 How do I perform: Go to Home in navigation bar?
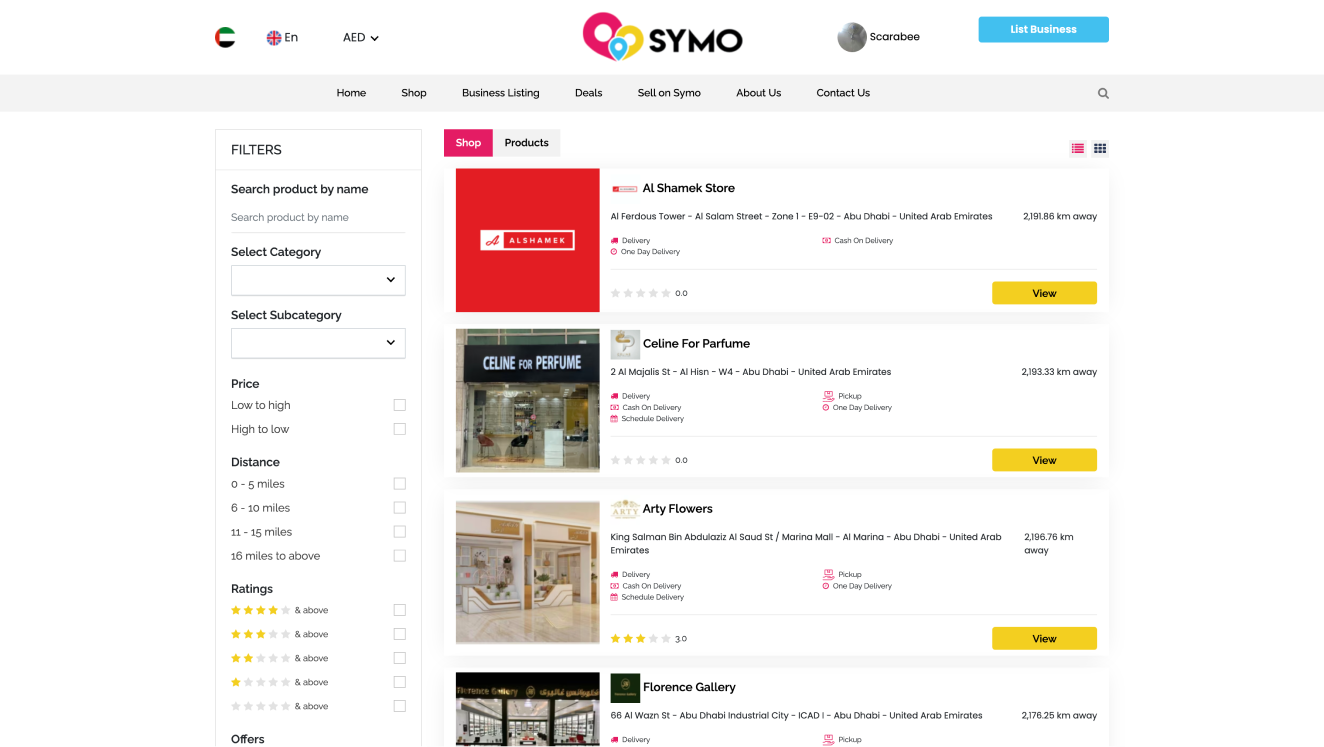pos(351,93)
